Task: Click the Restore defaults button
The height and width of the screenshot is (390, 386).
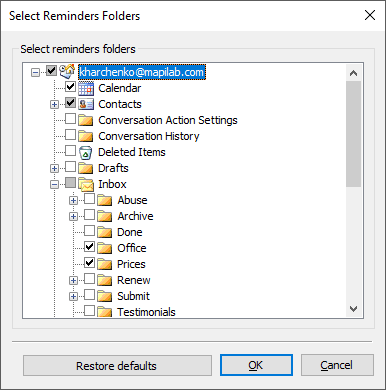Action: click(117, 365)
